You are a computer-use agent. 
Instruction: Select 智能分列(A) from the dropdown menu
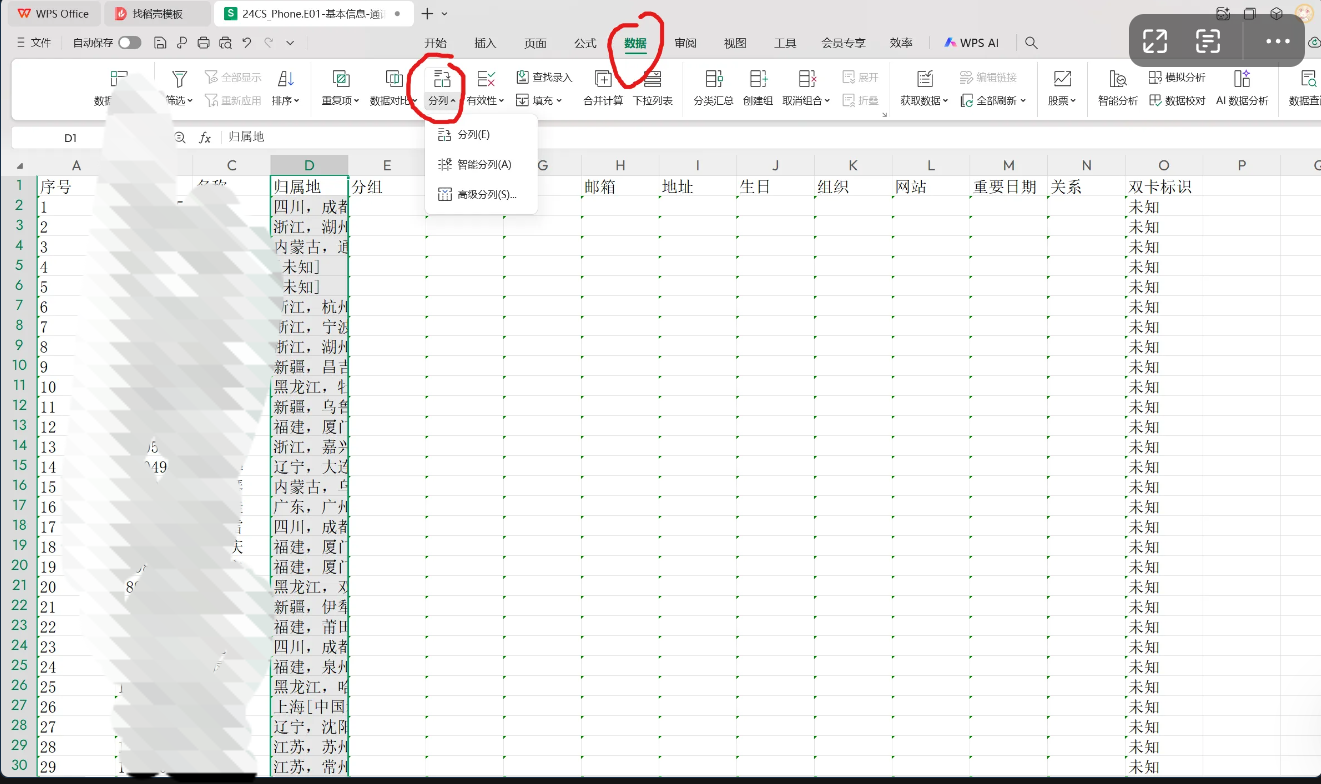[483, 164]
